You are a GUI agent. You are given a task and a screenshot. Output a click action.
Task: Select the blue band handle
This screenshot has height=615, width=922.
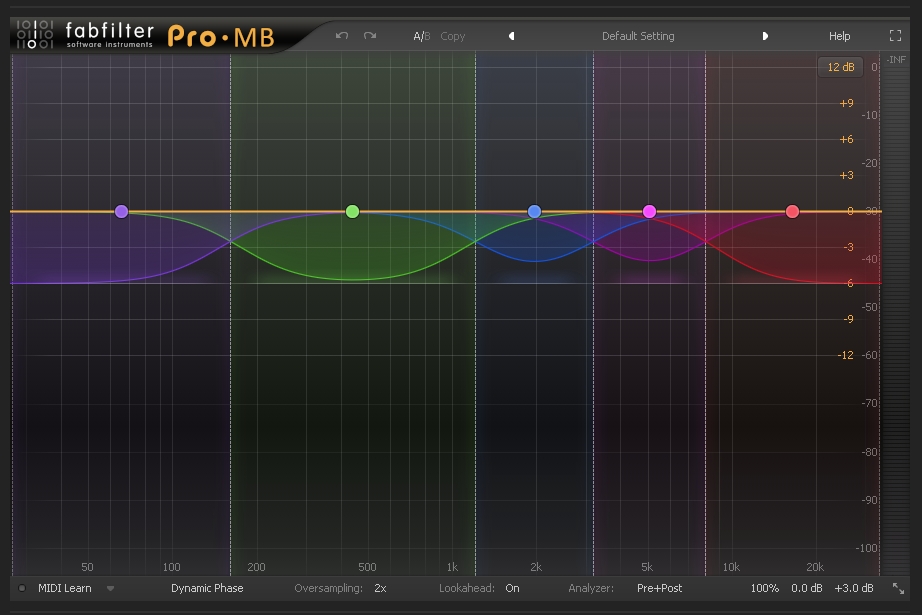(535, 212)
